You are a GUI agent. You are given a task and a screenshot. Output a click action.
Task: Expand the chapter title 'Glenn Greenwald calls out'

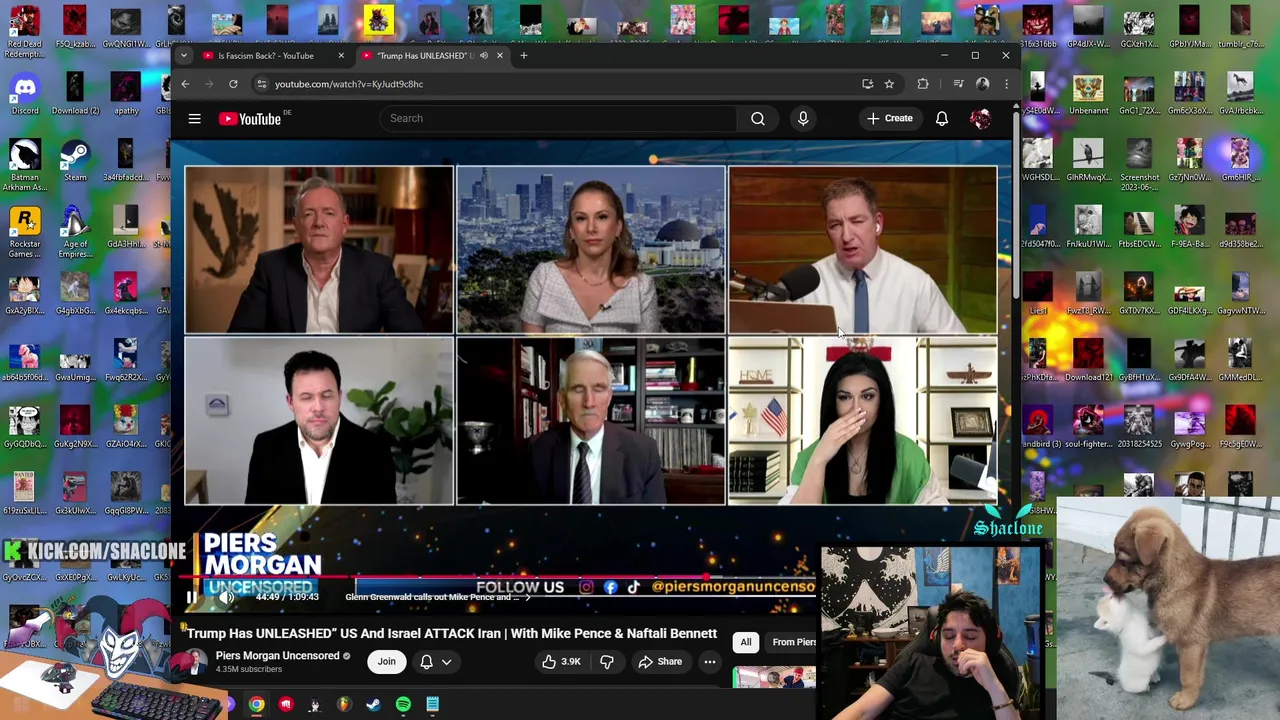pyautogui.click(x=436, y=597)
